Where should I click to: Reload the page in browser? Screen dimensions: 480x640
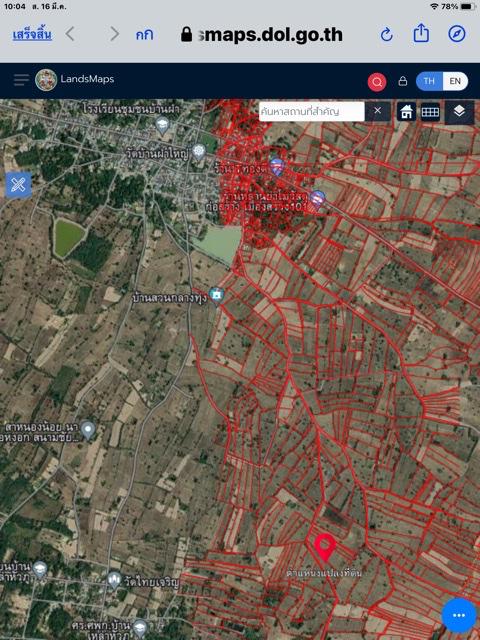tap(386, 35)
